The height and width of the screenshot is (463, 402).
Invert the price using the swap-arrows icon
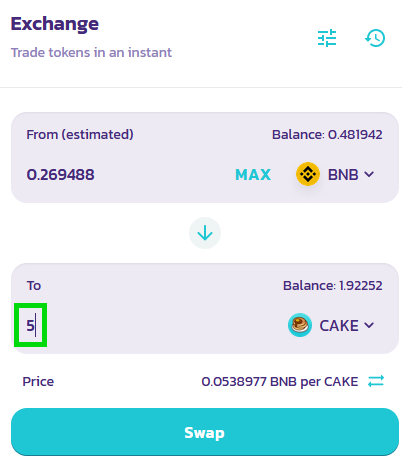(376, 381)
